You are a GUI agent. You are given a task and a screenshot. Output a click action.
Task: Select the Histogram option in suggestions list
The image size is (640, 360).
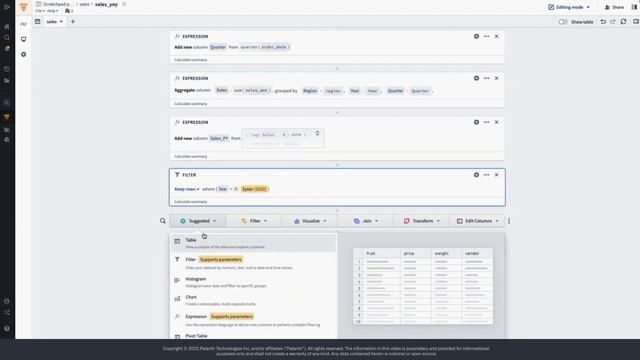pos(253,282)
